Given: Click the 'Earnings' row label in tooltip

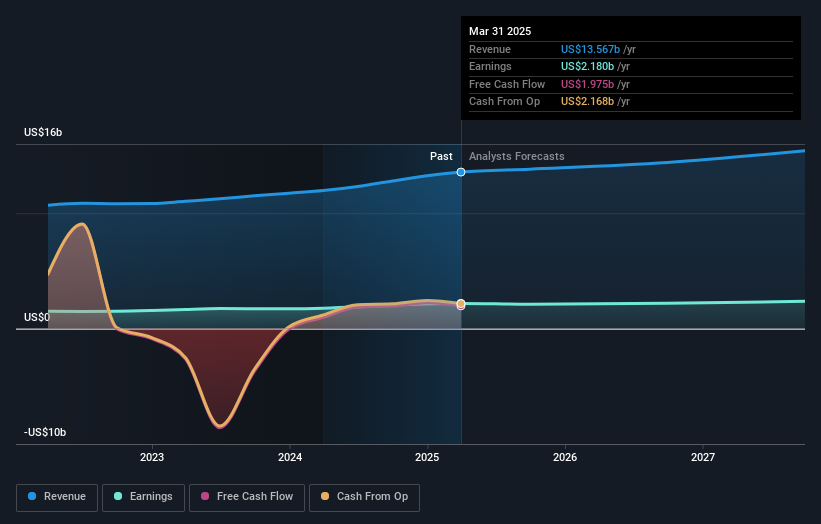Looking at the screenshot, I should pos(490,66).
